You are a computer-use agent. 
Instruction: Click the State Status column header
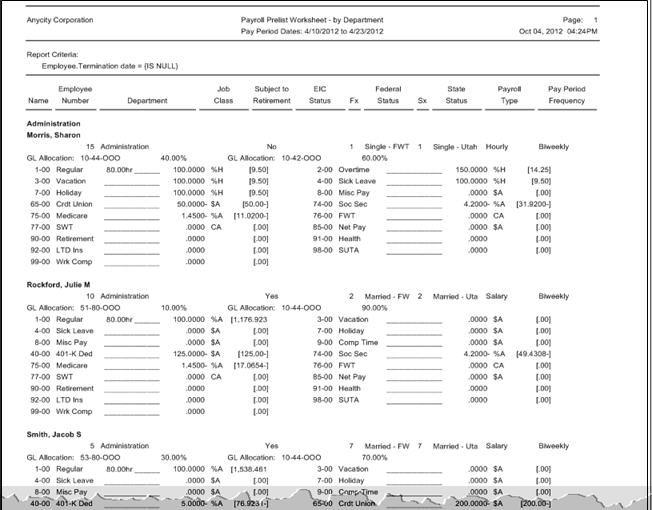tap(456, 95)
